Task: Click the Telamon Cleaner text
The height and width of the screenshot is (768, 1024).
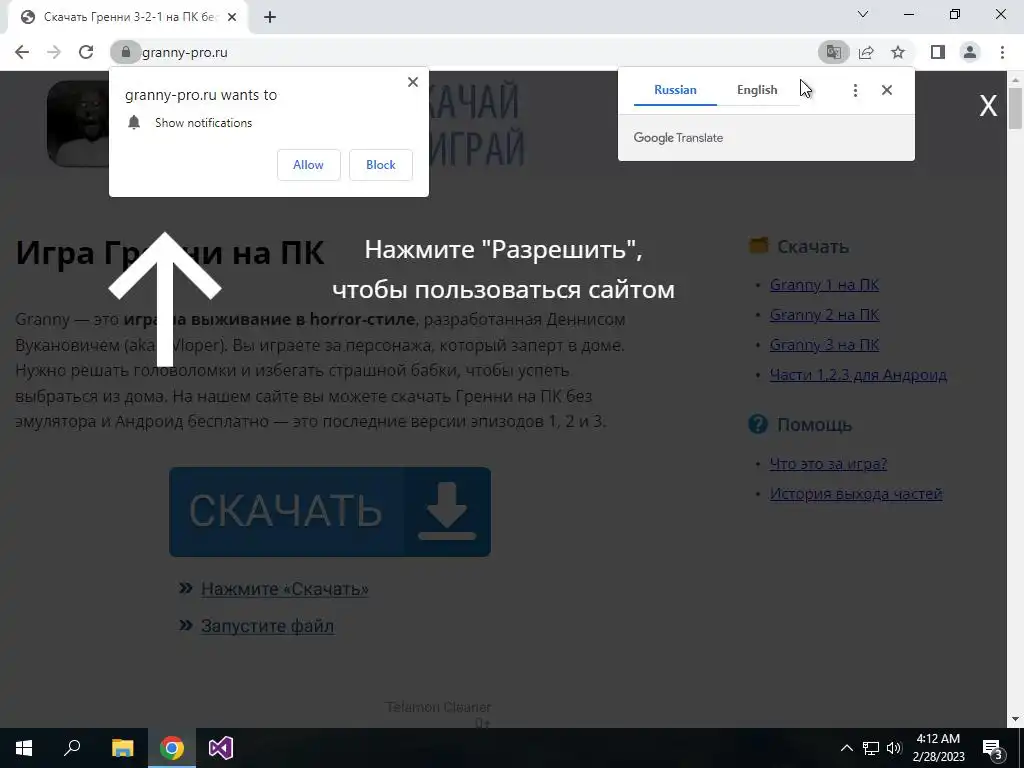Action: (438, 707)
